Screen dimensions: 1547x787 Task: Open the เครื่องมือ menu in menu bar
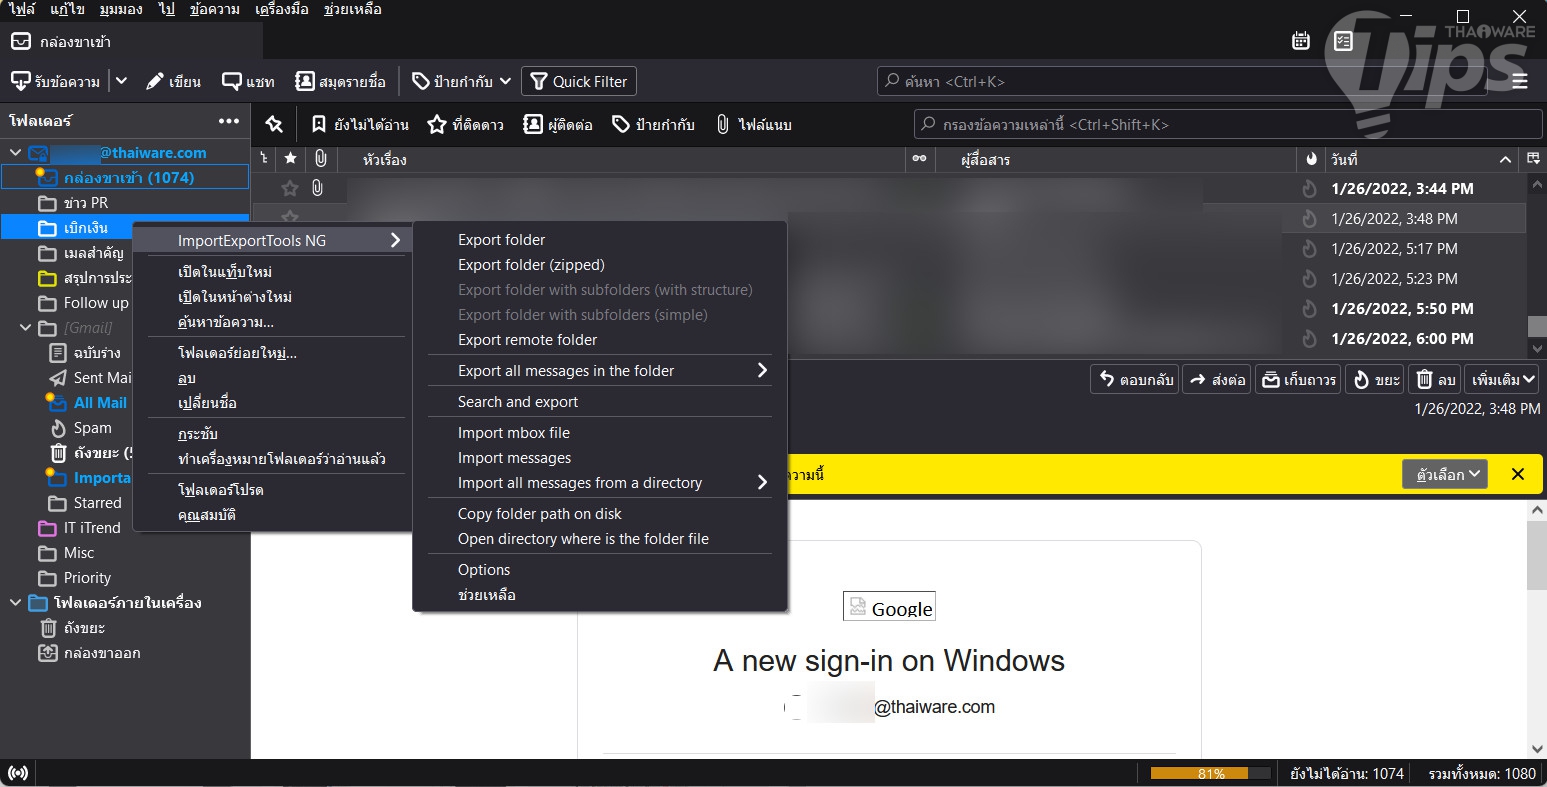282,9
